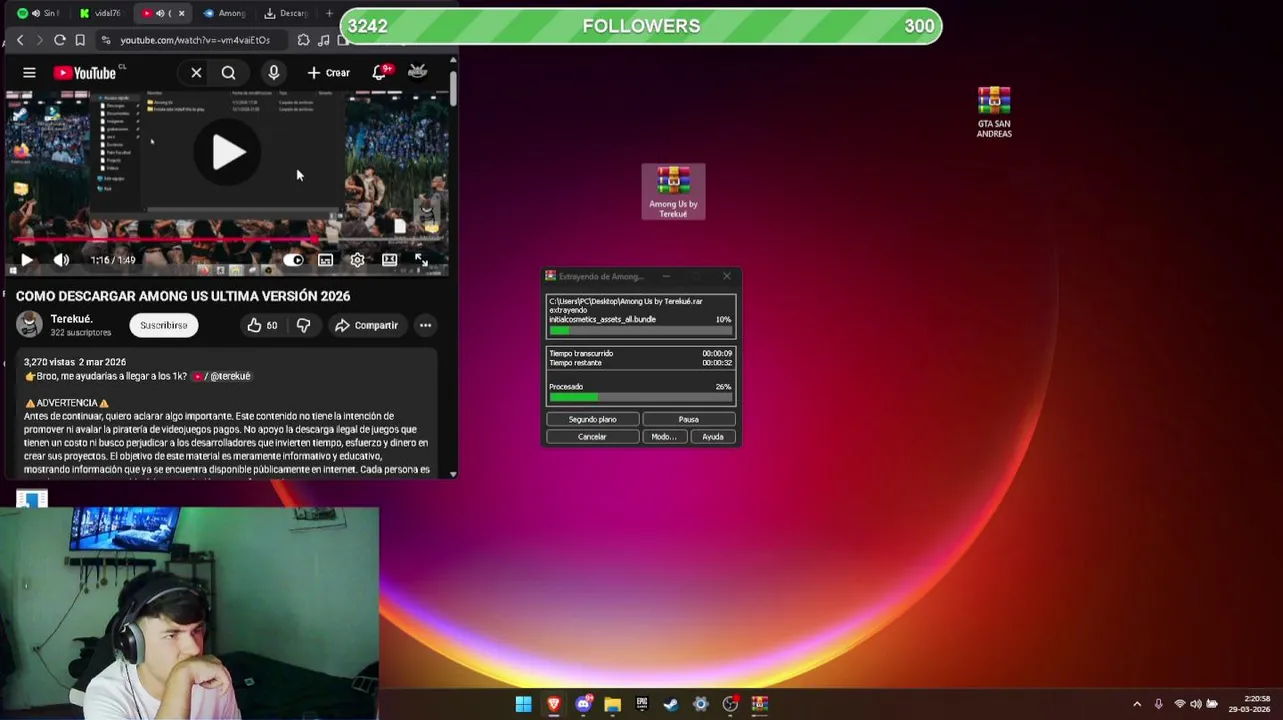1283x720 pixels.
Task: Reload the YouTube page
Action: (x=60, y=40)
